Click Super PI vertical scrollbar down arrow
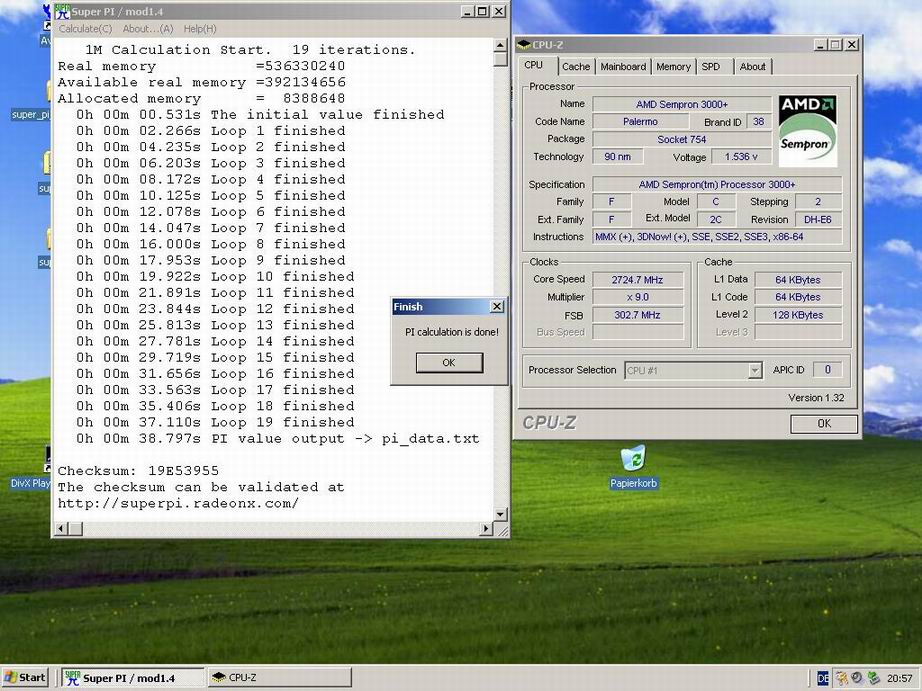 pyautogui.click(x=500, y=514)
